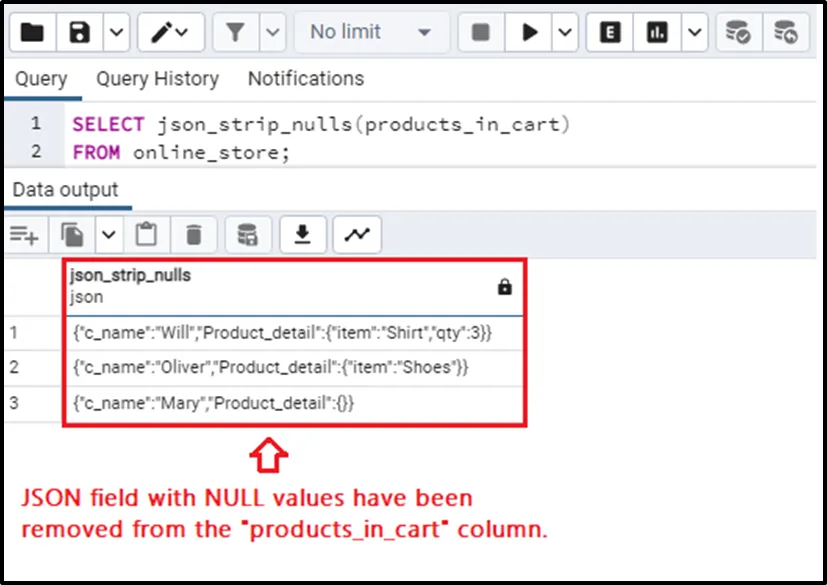Click the Filter rows funnel icon
827x585 pixels.
(x=235, y=33)
